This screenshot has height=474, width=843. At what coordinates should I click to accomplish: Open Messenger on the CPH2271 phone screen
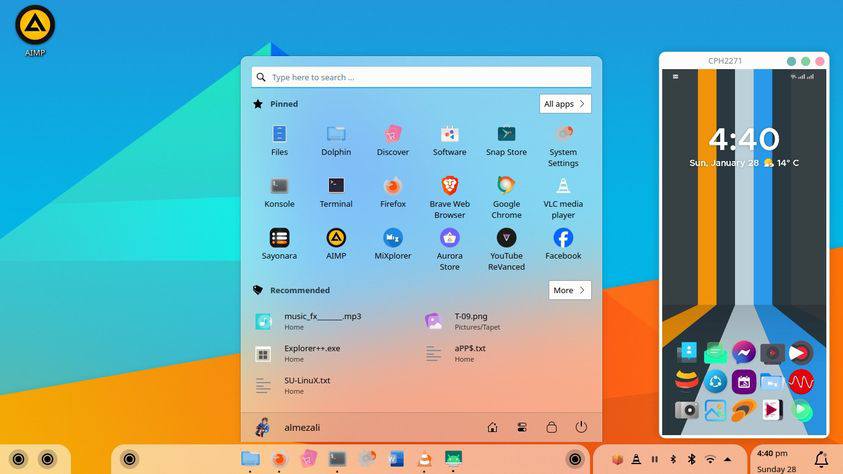[x=744, y=353]
